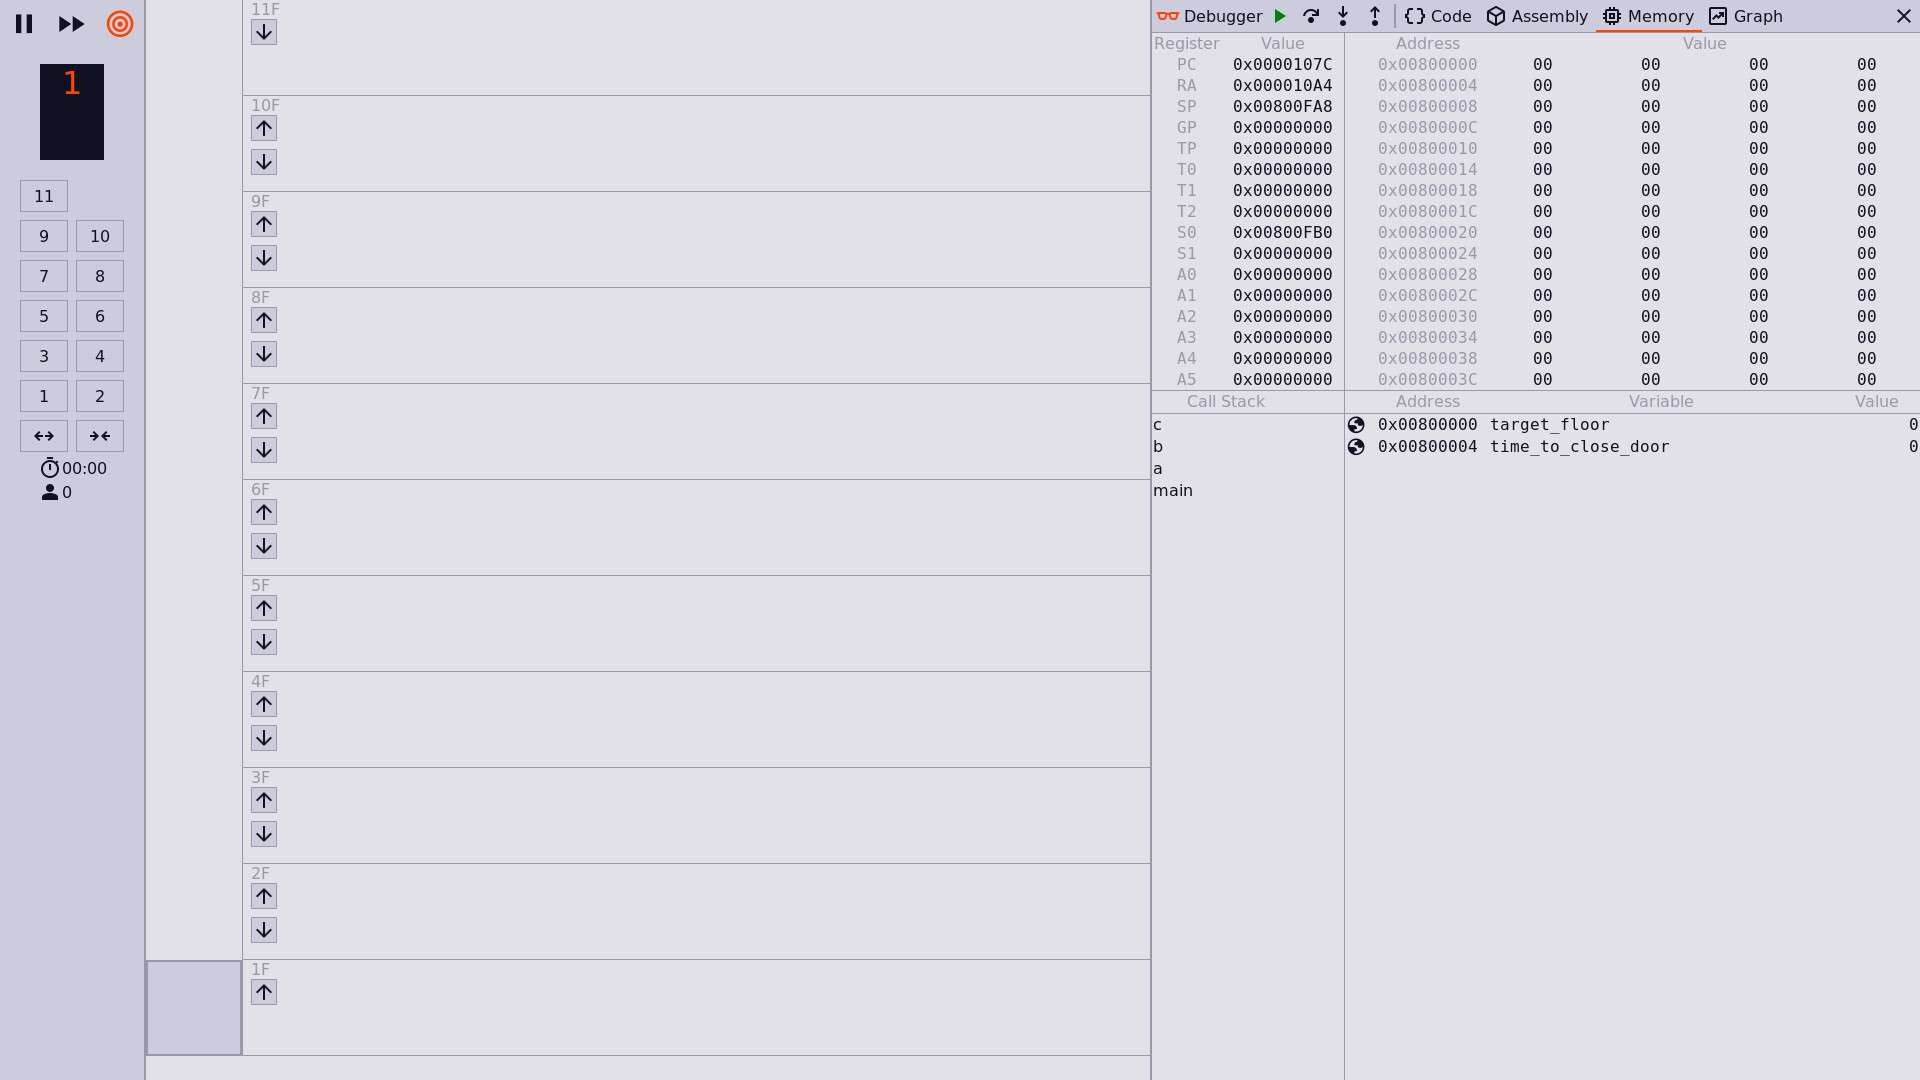
Task: Close the Debugger panel
Action: pyautogui.click(x=1904, y=16)
